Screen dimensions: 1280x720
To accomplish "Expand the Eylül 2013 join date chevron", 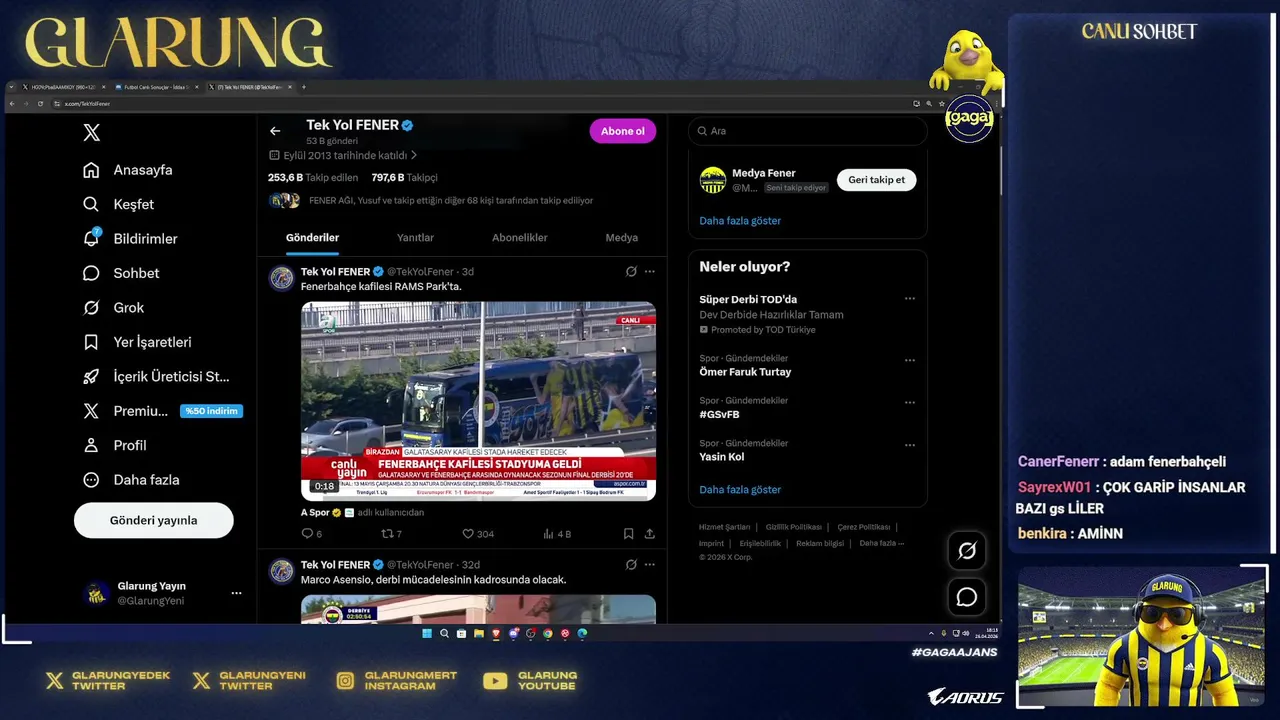I will 414,155.
